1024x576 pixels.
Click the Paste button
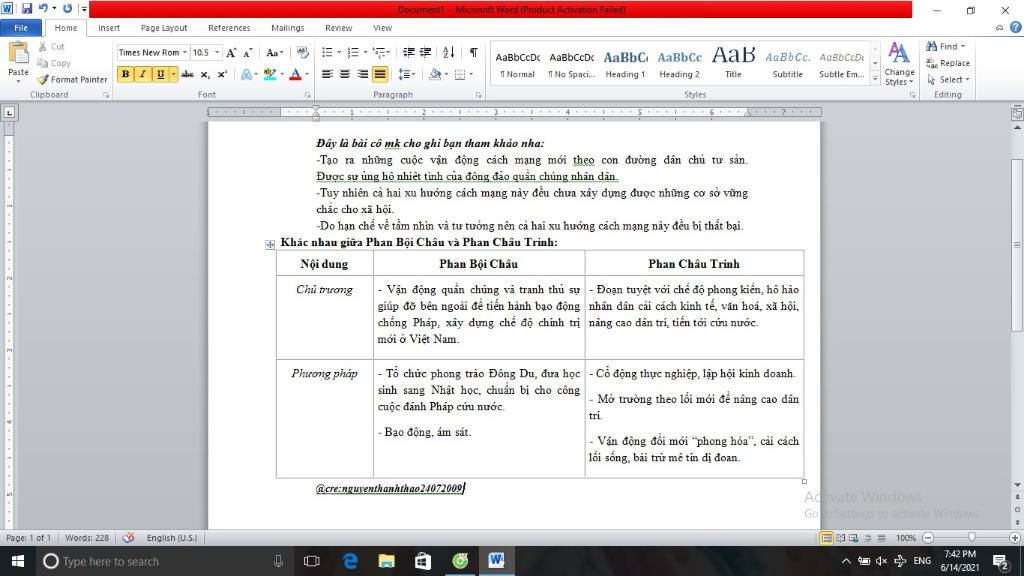tap(18, 63)
